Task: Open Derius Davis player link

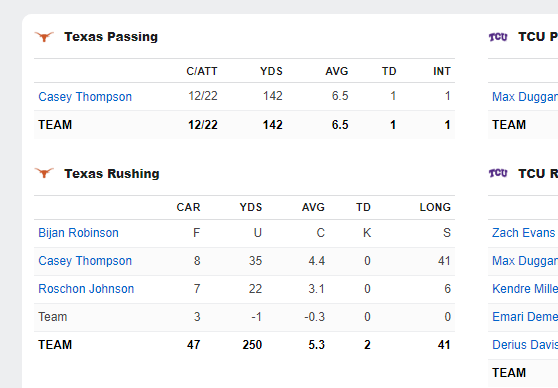Action: pyautogui.click(x=525, y=345)
